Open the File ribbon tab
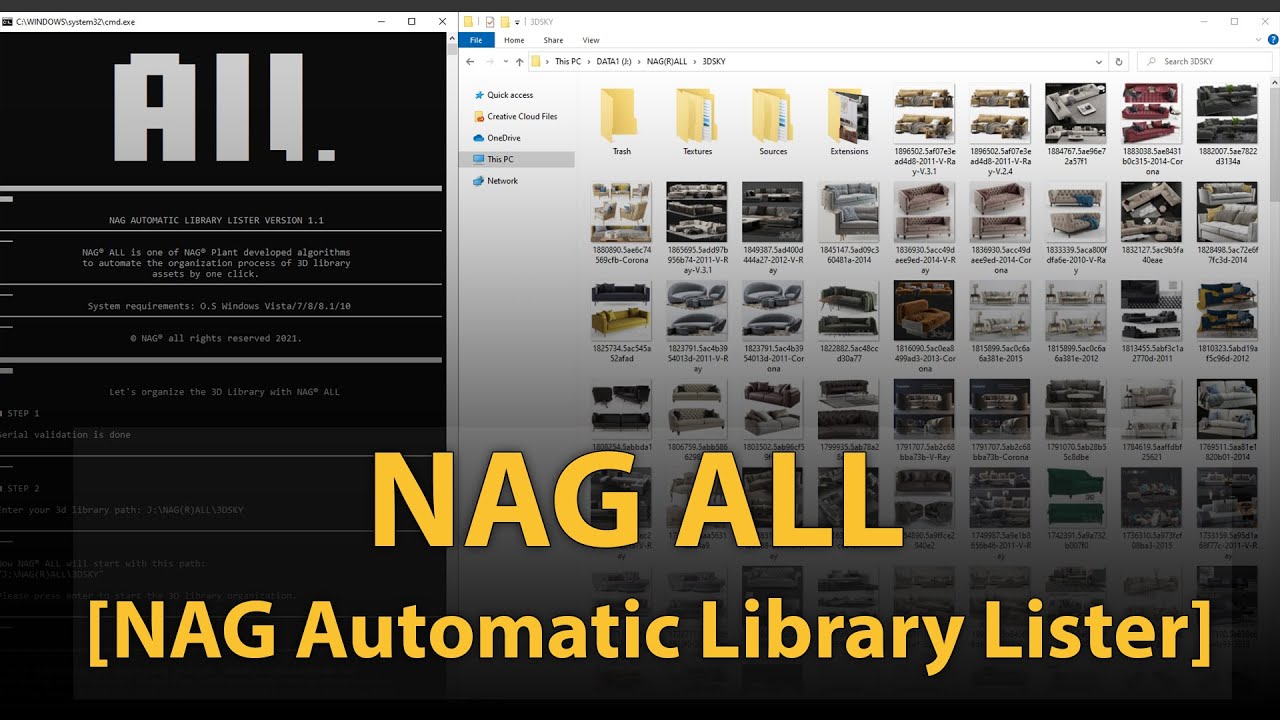The width and height of the screenshot is (1280, 720). pos(476,40)
